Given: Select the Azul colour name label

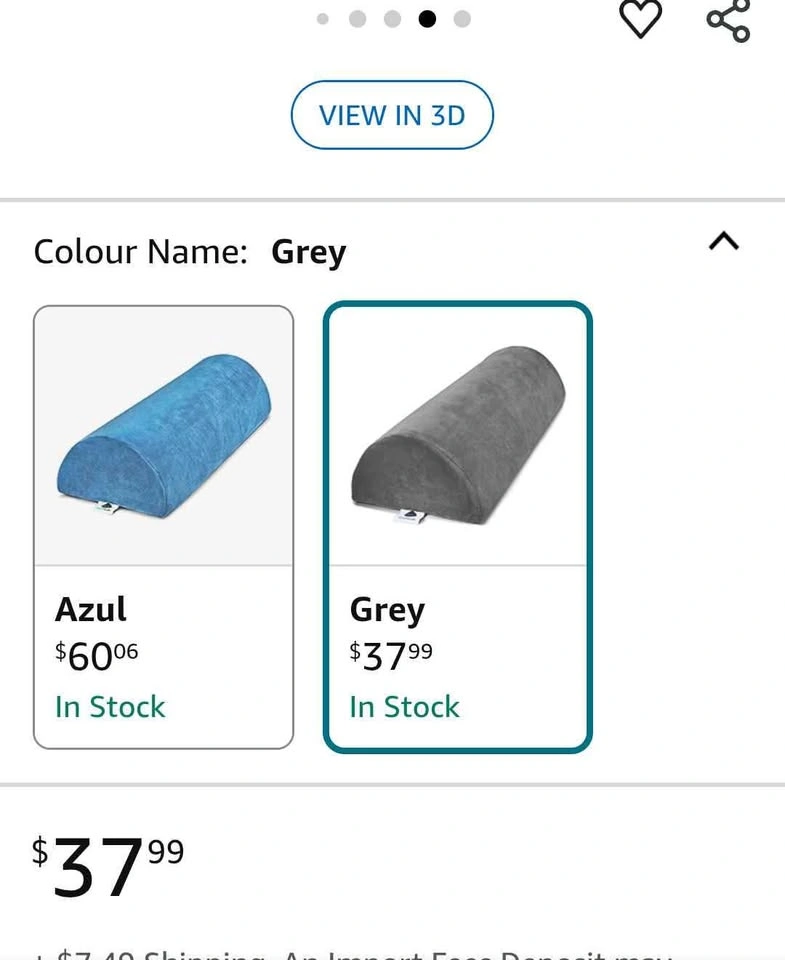Looking at the screenshot, I should (91, 609).
